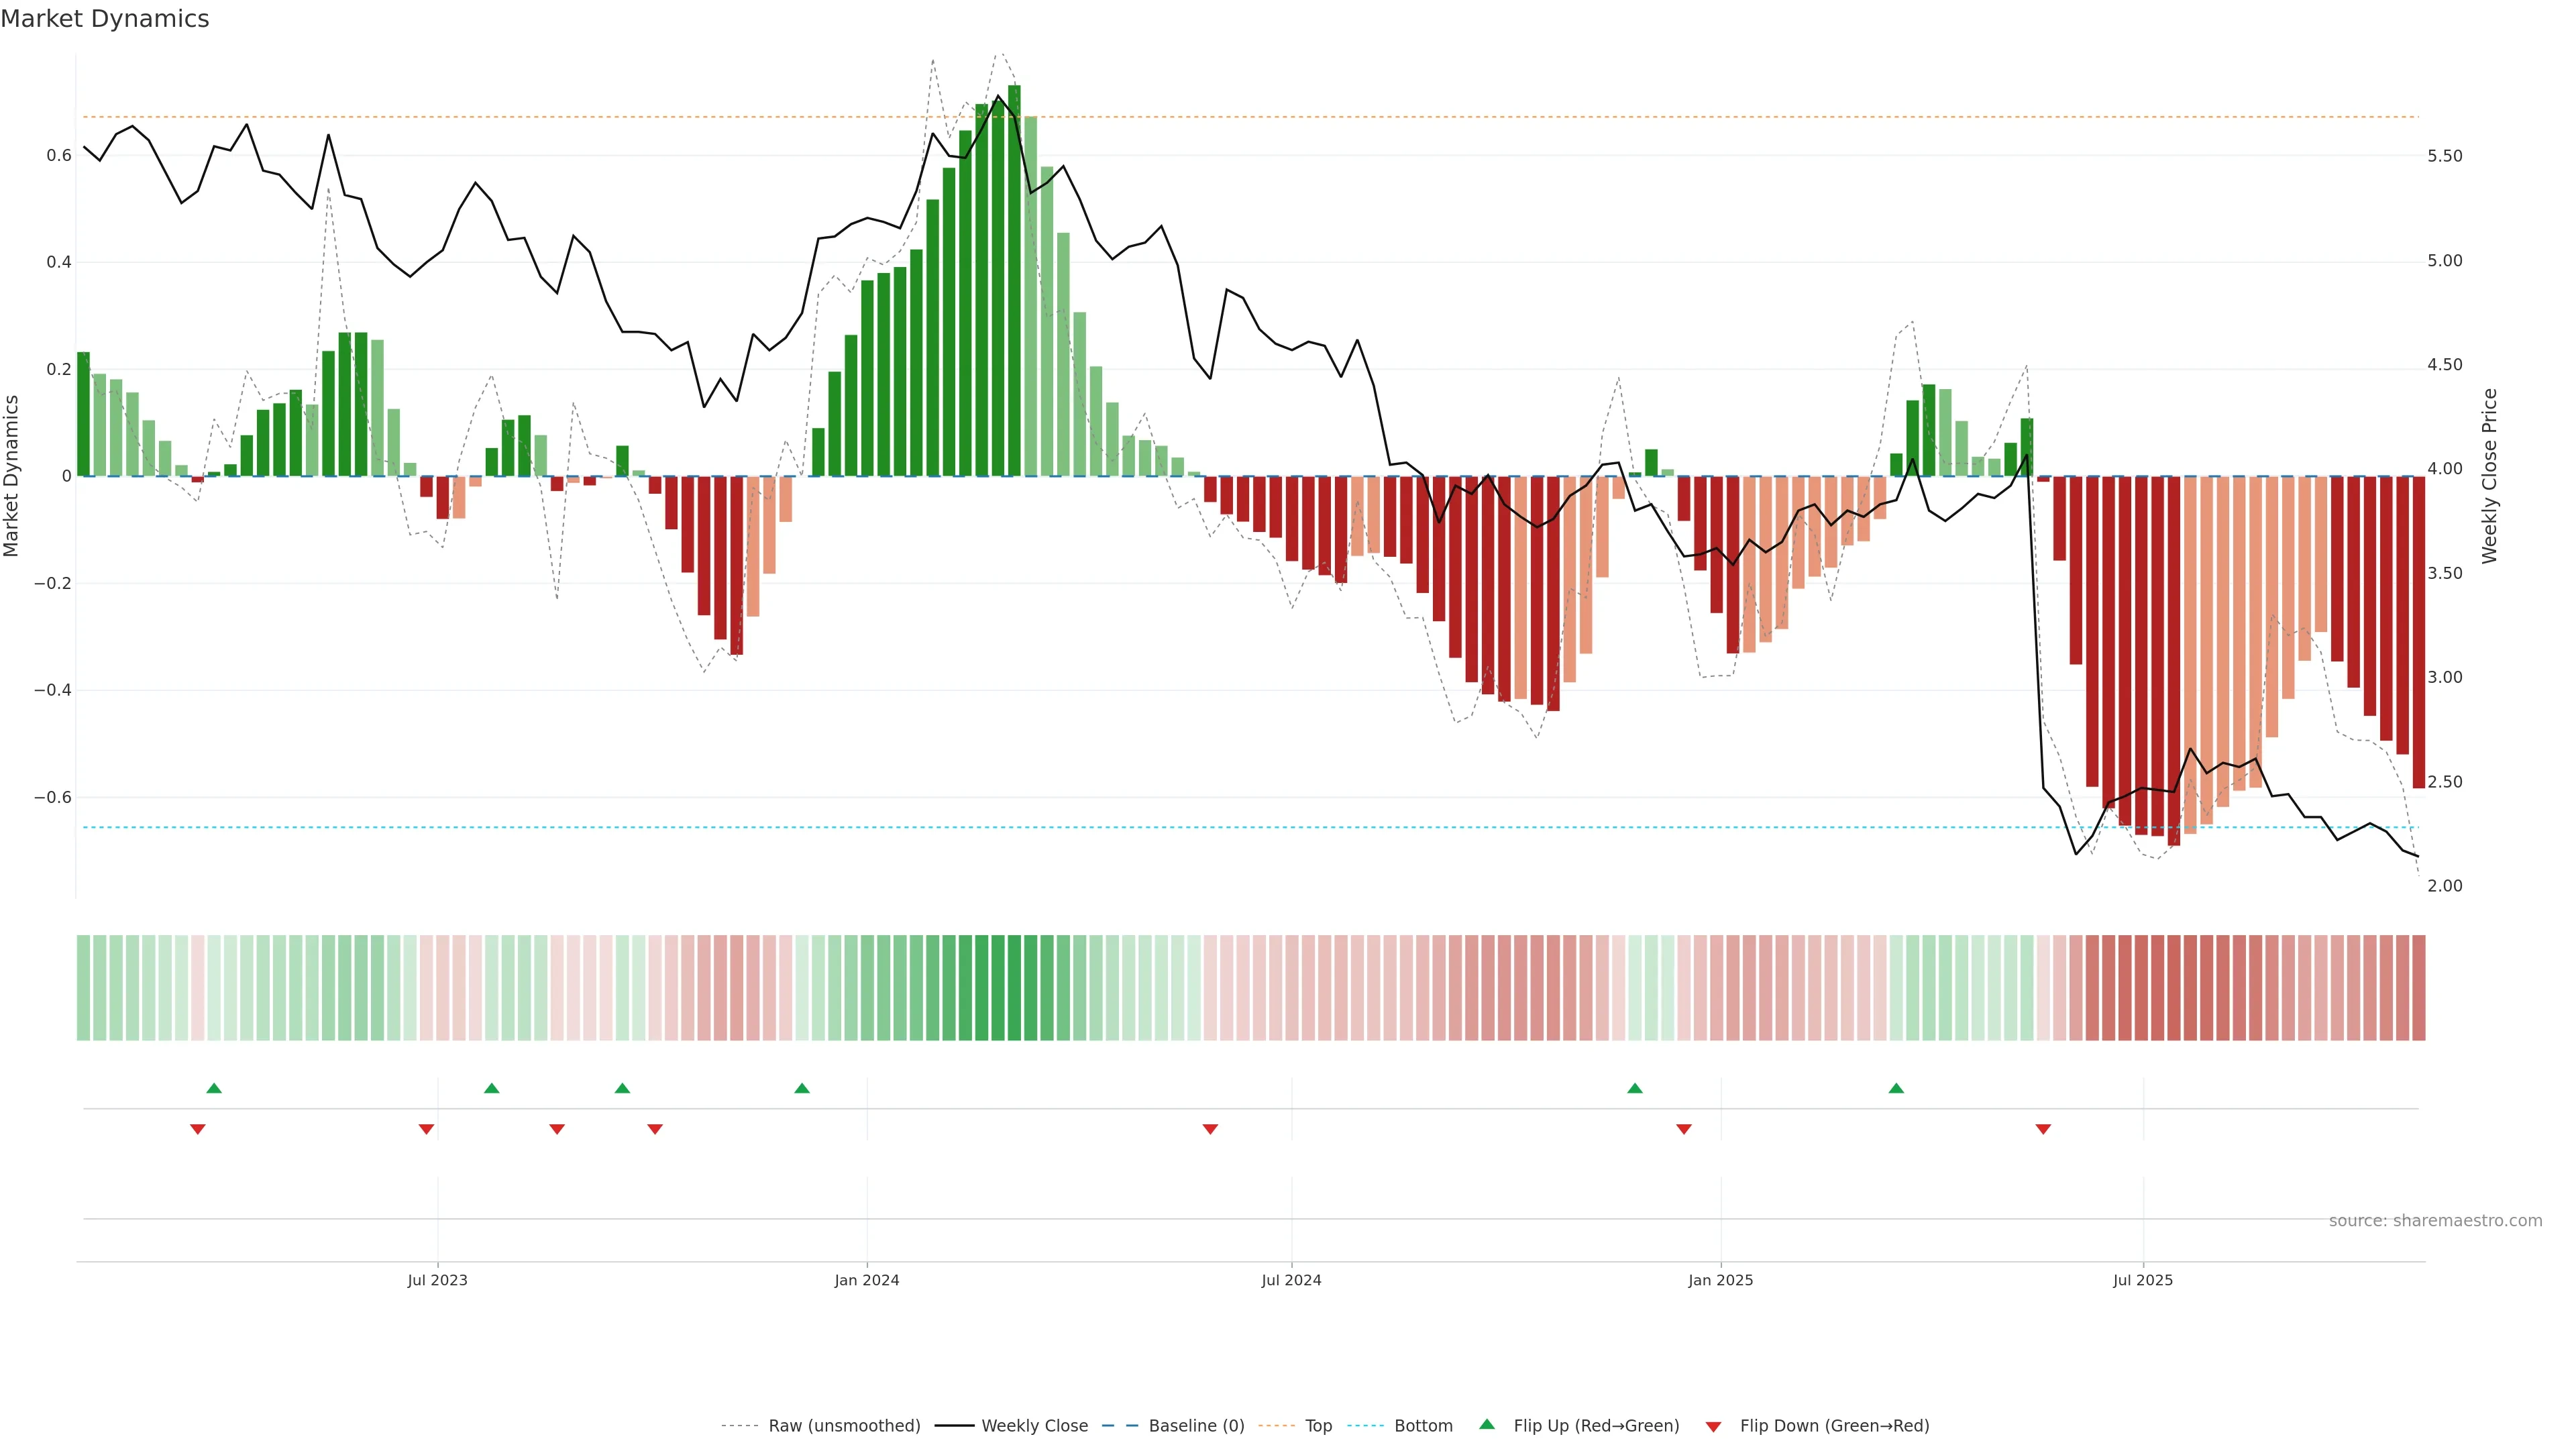The image size is (2576, 1449).
Task: Click the leftmost green flip-up triangle marker
Action: click(213, 1088)
